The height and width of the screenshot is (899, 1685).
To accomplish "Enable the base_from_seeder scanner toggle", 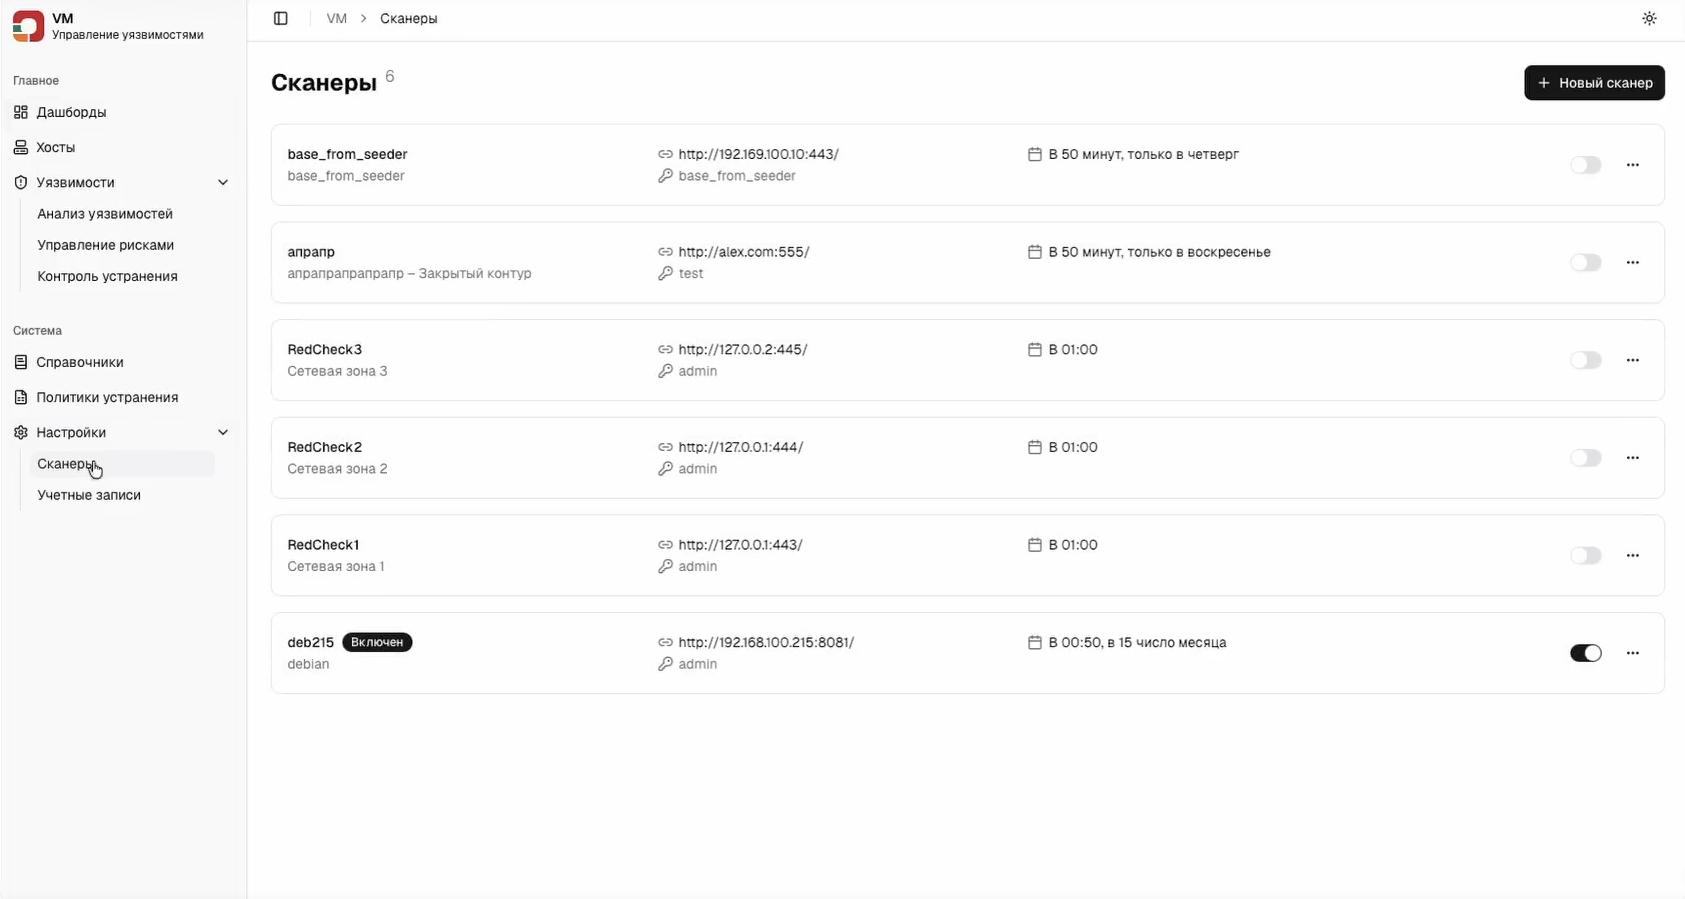I will point(1585,165).
